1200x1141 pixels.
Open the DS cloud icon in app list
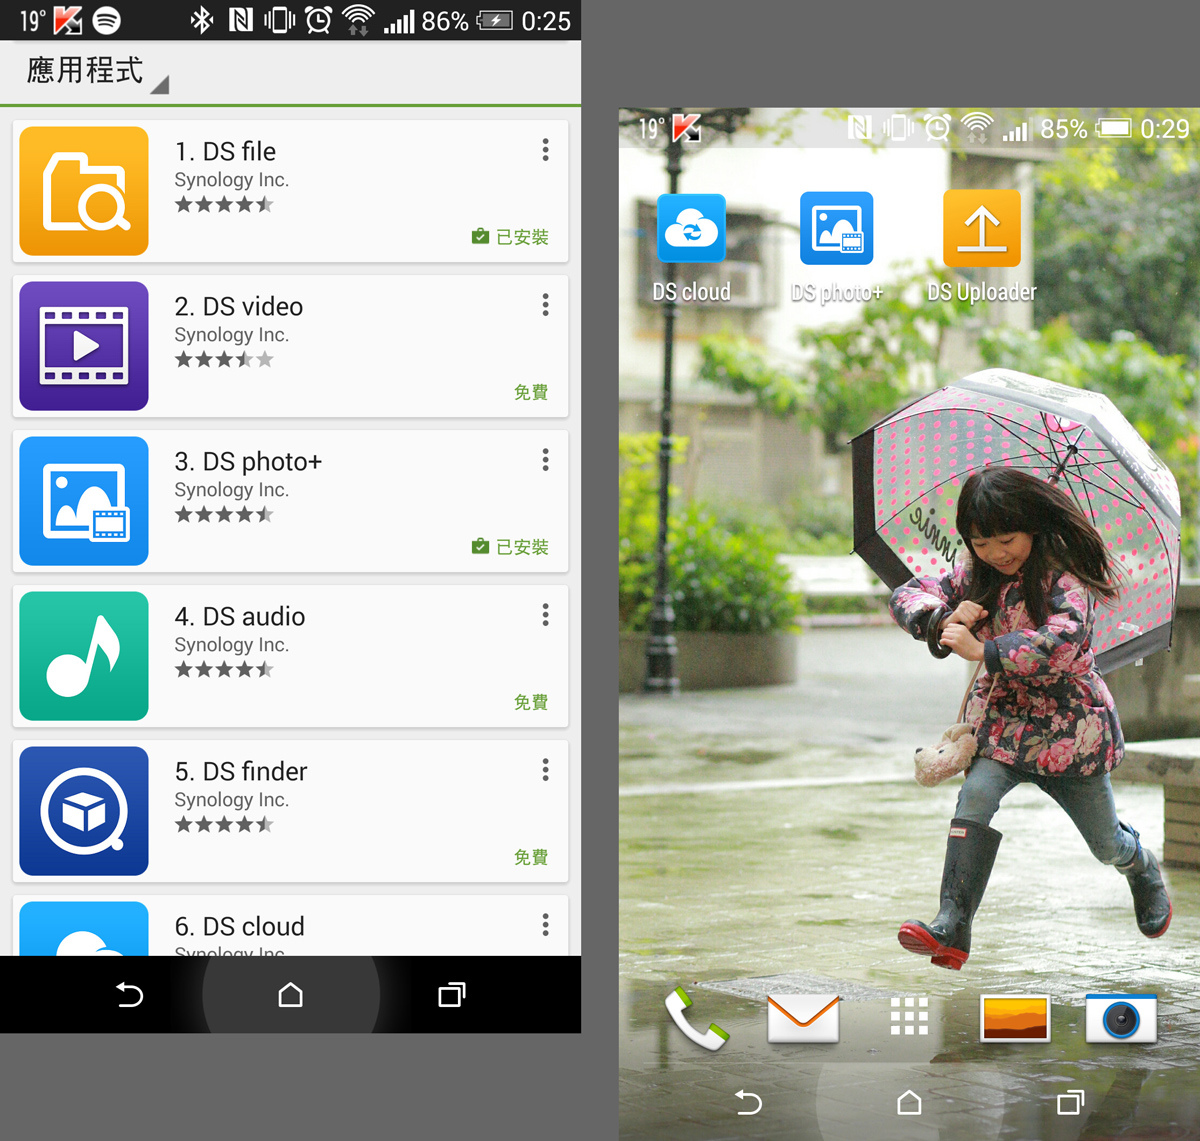coord(84,929)
